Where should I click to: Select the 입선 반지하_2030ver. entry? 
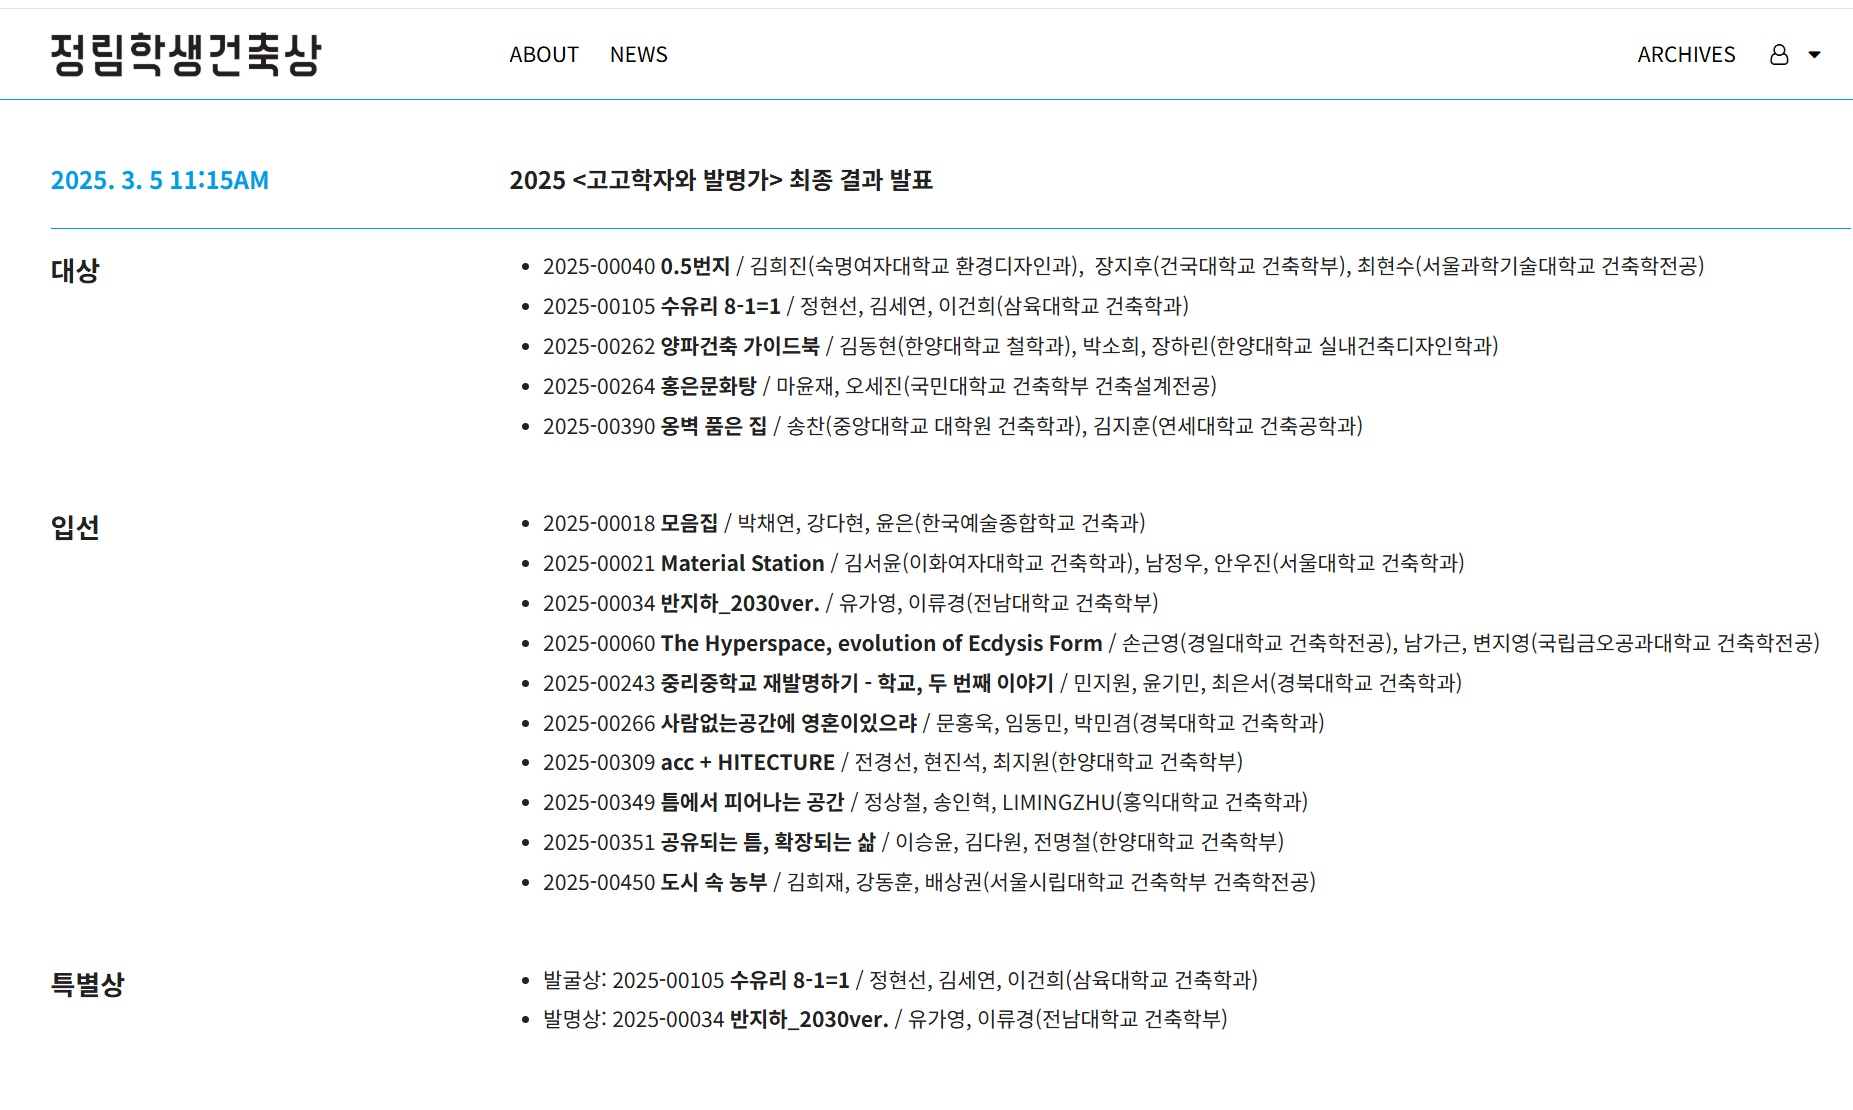(x=851, y=603)
